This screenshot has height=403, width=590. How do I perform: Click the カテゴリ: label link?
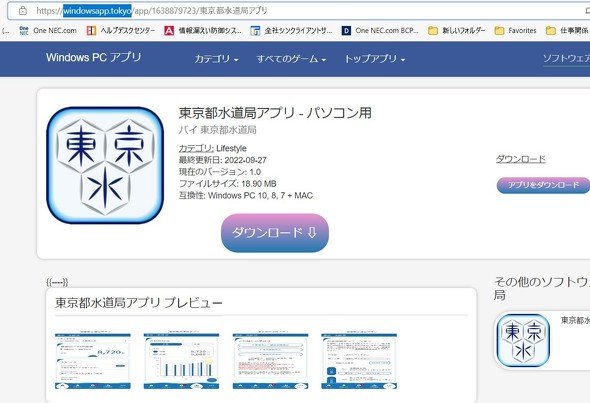click(x=196, y=148)
